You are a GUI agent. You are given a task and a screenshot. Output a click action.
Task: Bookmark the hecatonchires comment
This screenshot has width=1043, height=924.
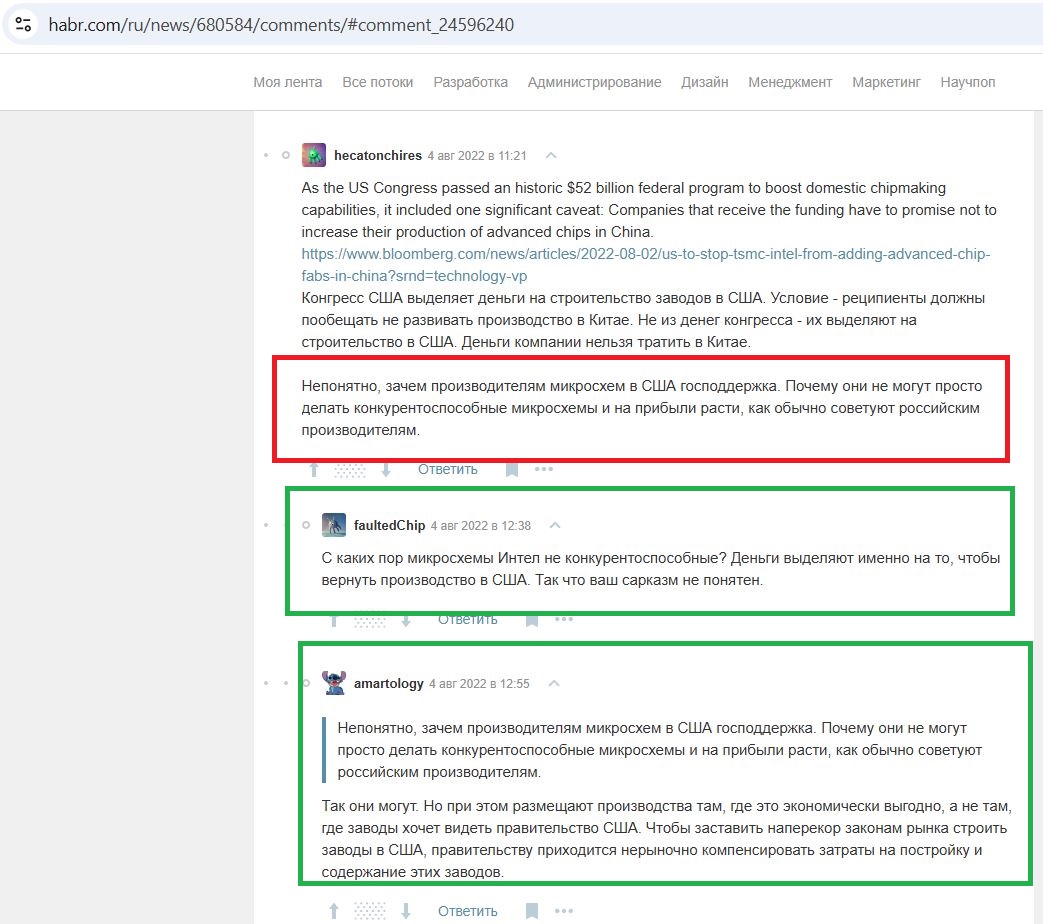point(512,470)
